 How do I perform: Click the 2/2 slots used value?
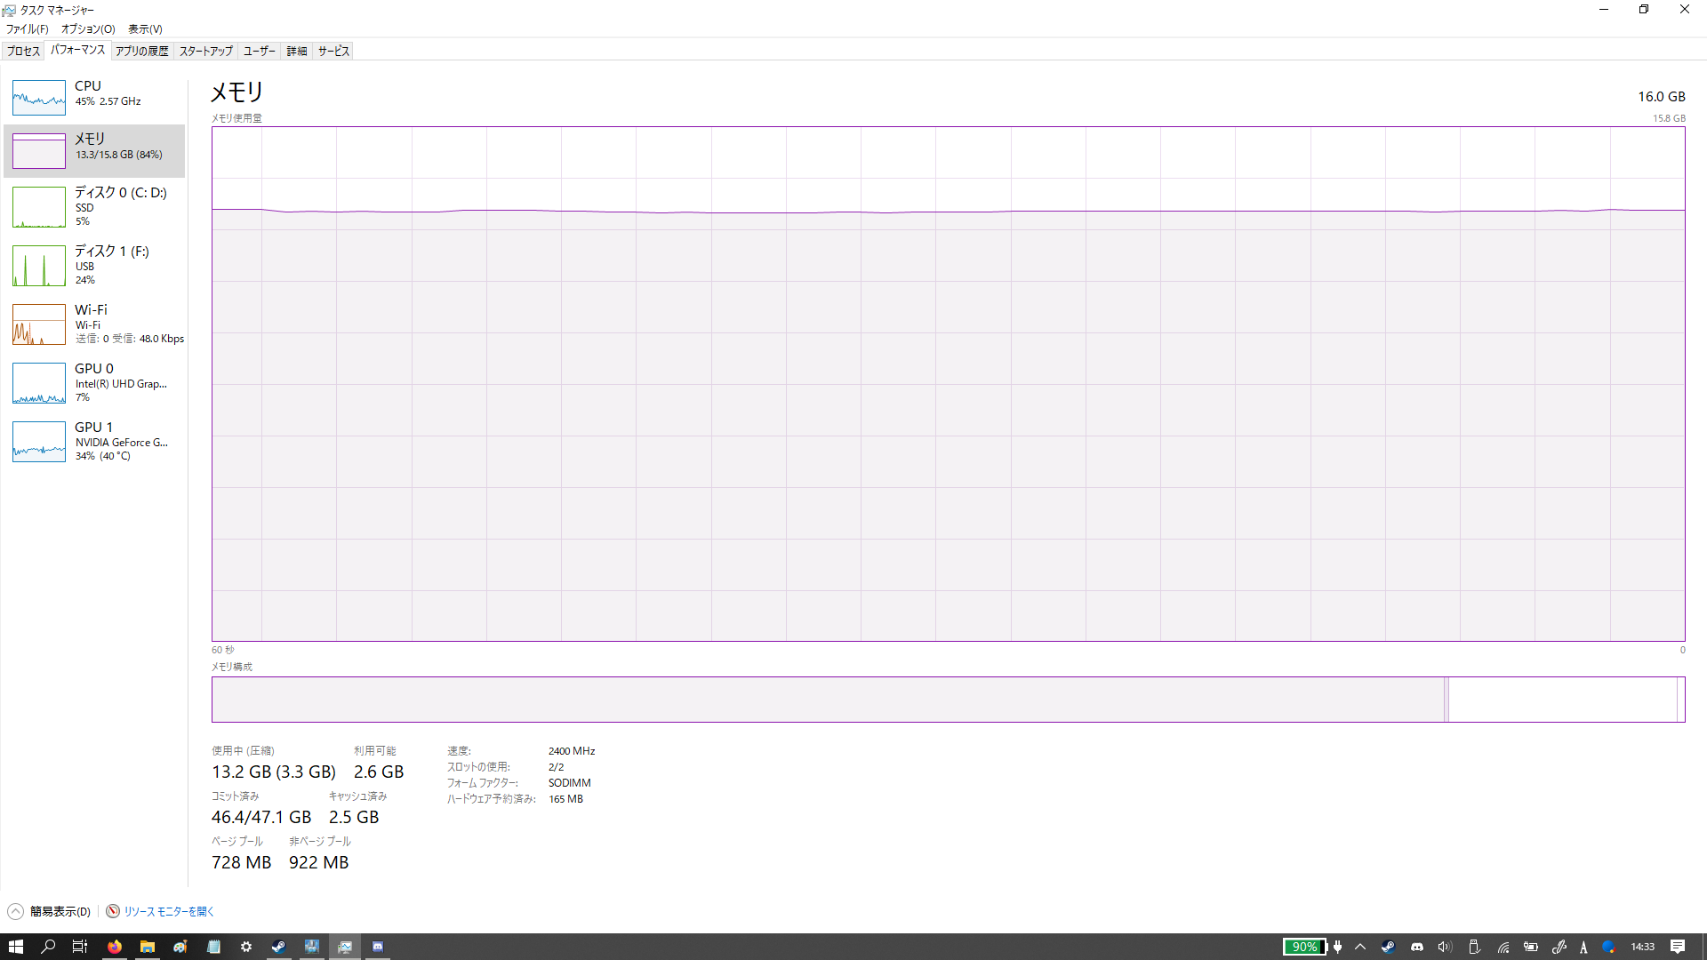556,767
